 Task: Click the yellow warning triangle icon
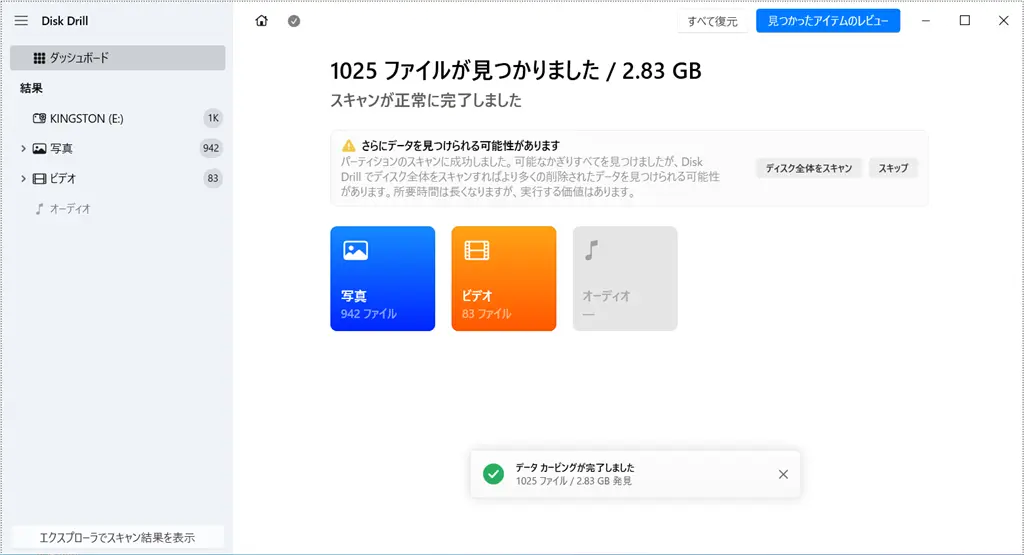click(x=349, y=146)
